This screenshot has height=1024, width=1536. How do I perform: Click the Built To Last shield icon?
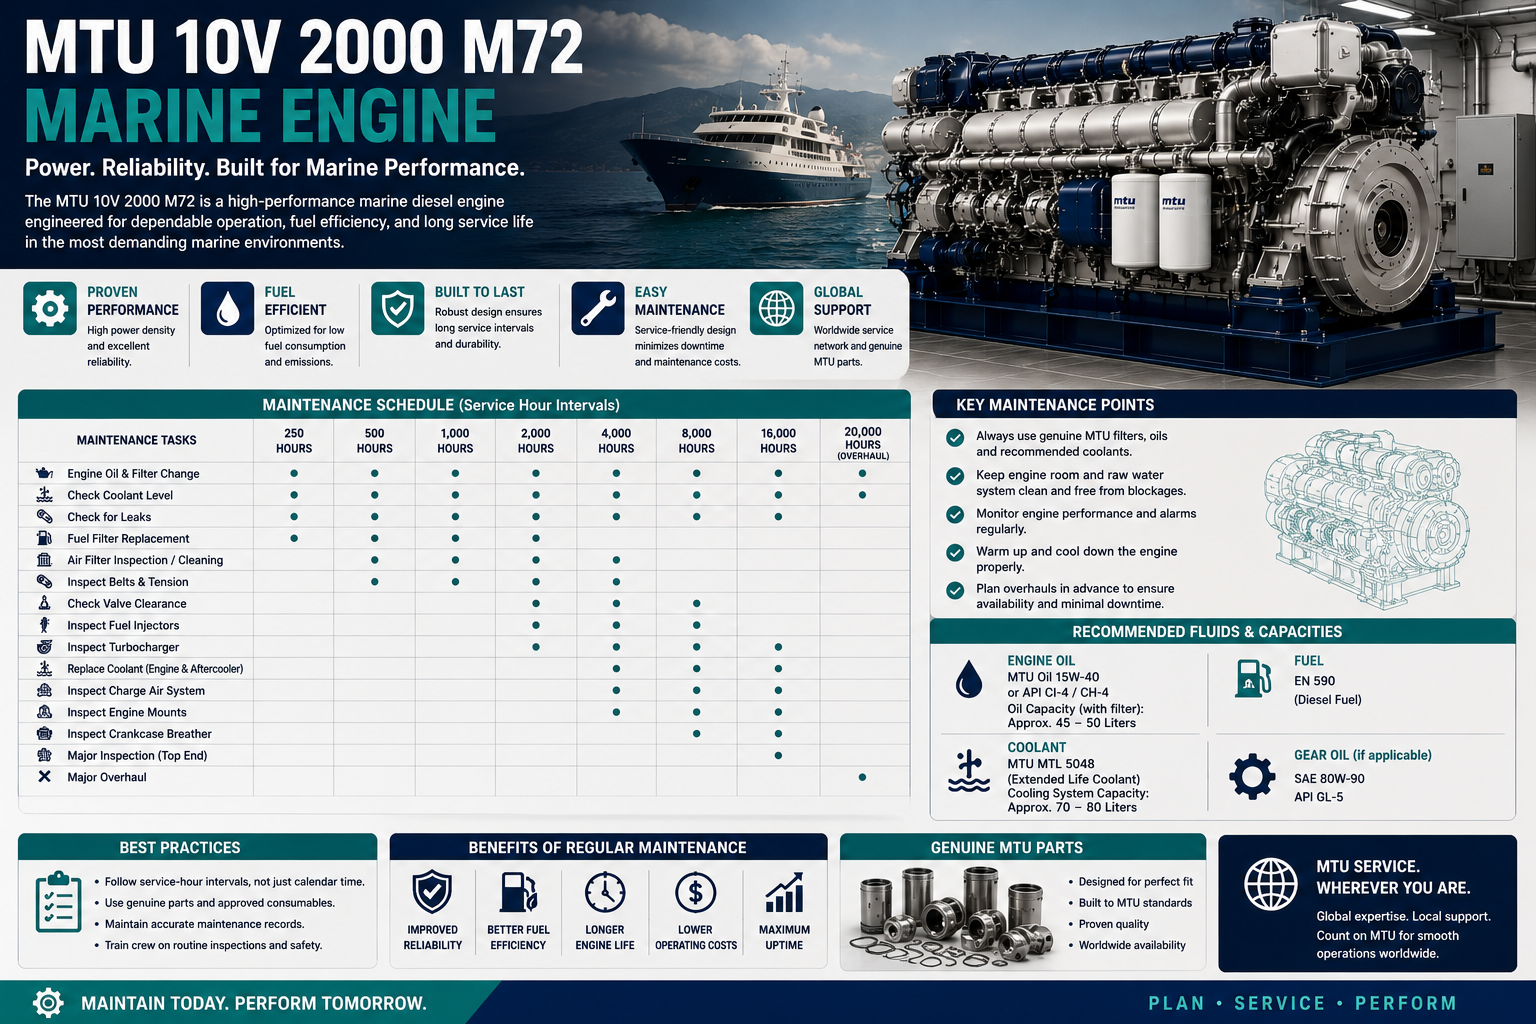(398, 308)
